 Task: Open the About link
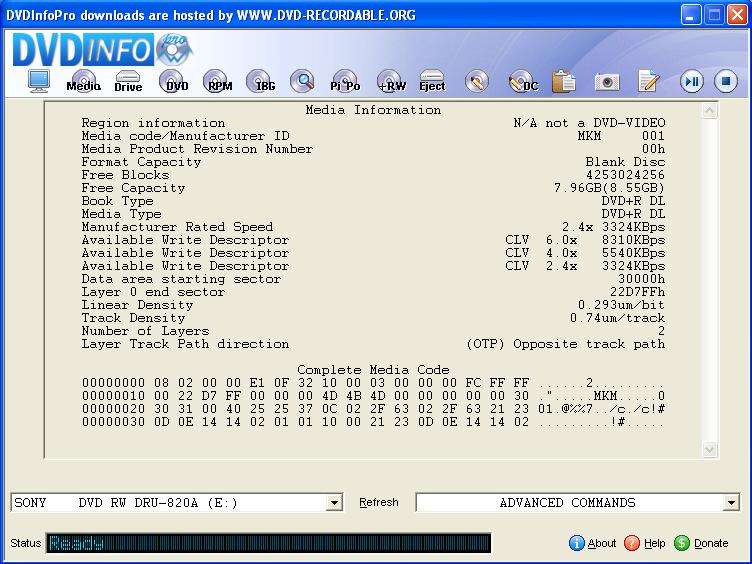click(601, 543)
